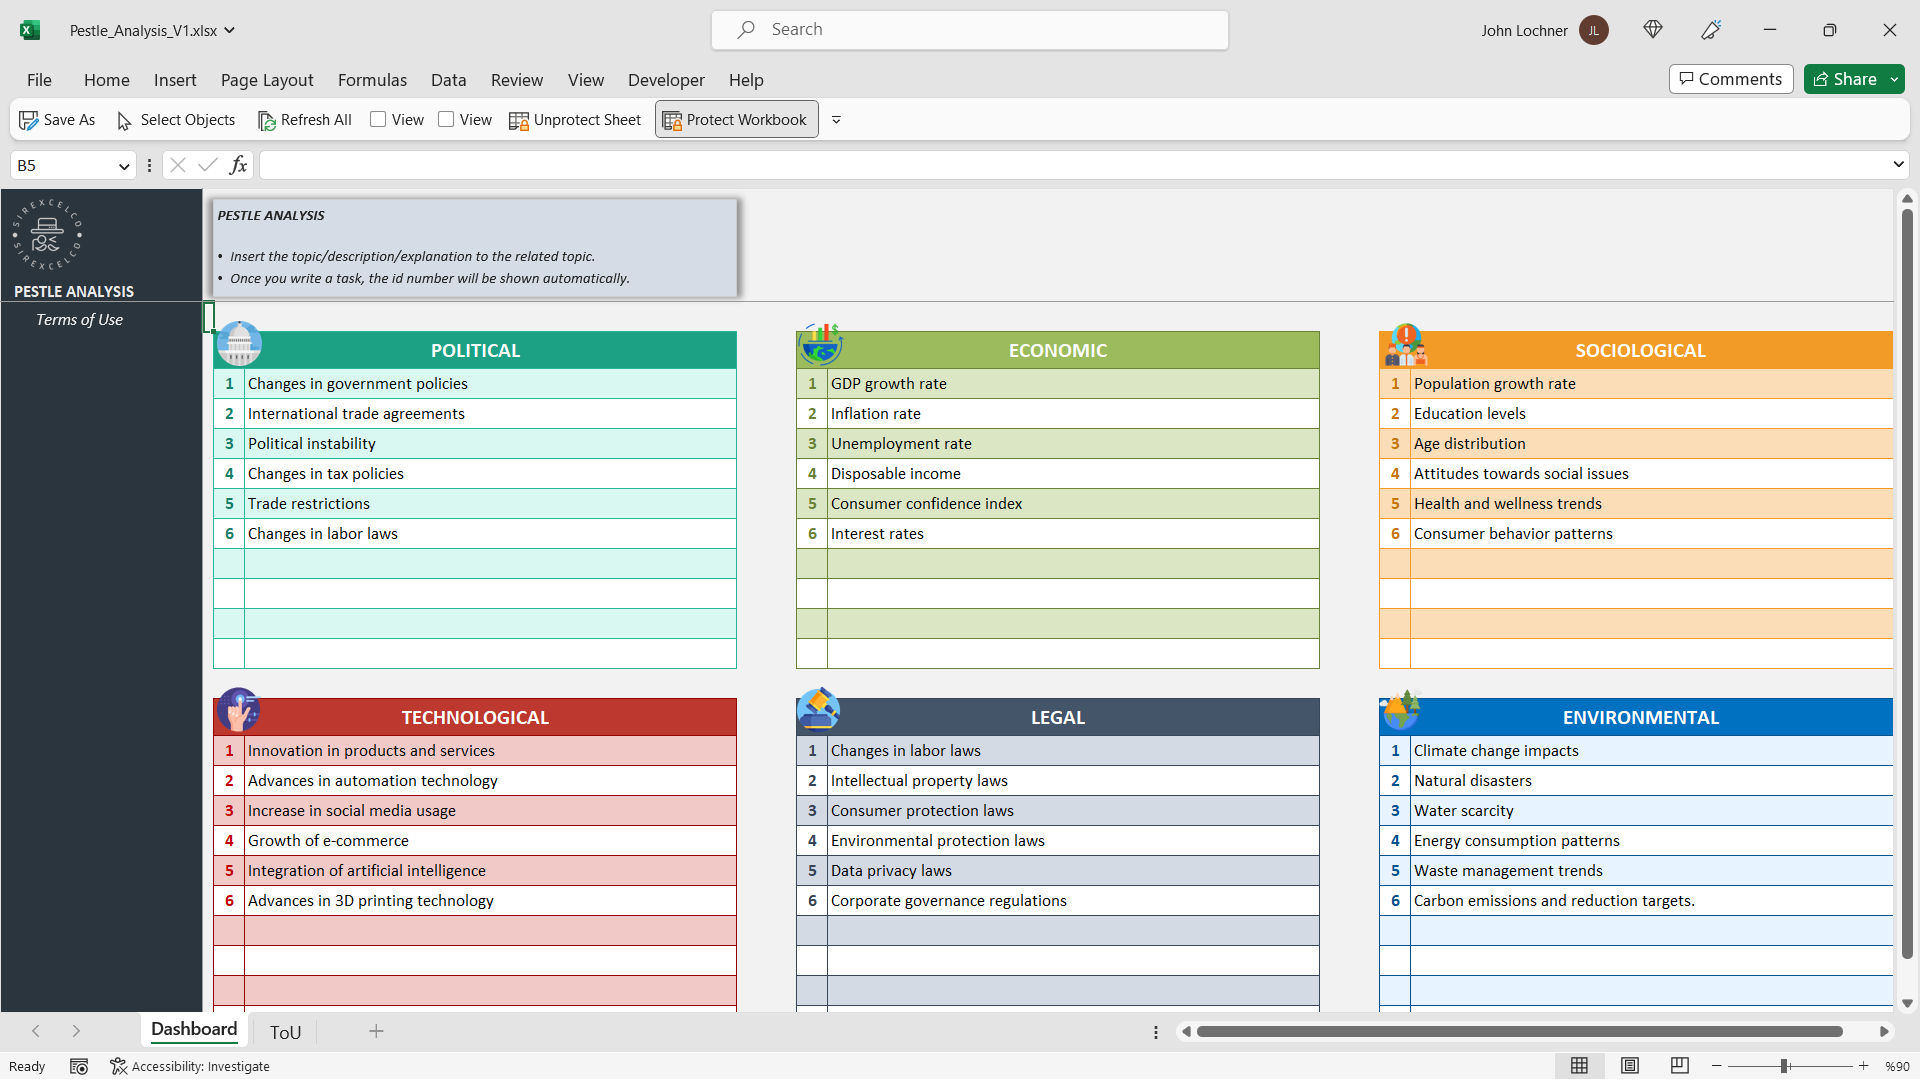This screenshot has width=1920, height=1080.
Task: Expand the formula bar
Action: pyautogui.click(x=1898, y=164)
